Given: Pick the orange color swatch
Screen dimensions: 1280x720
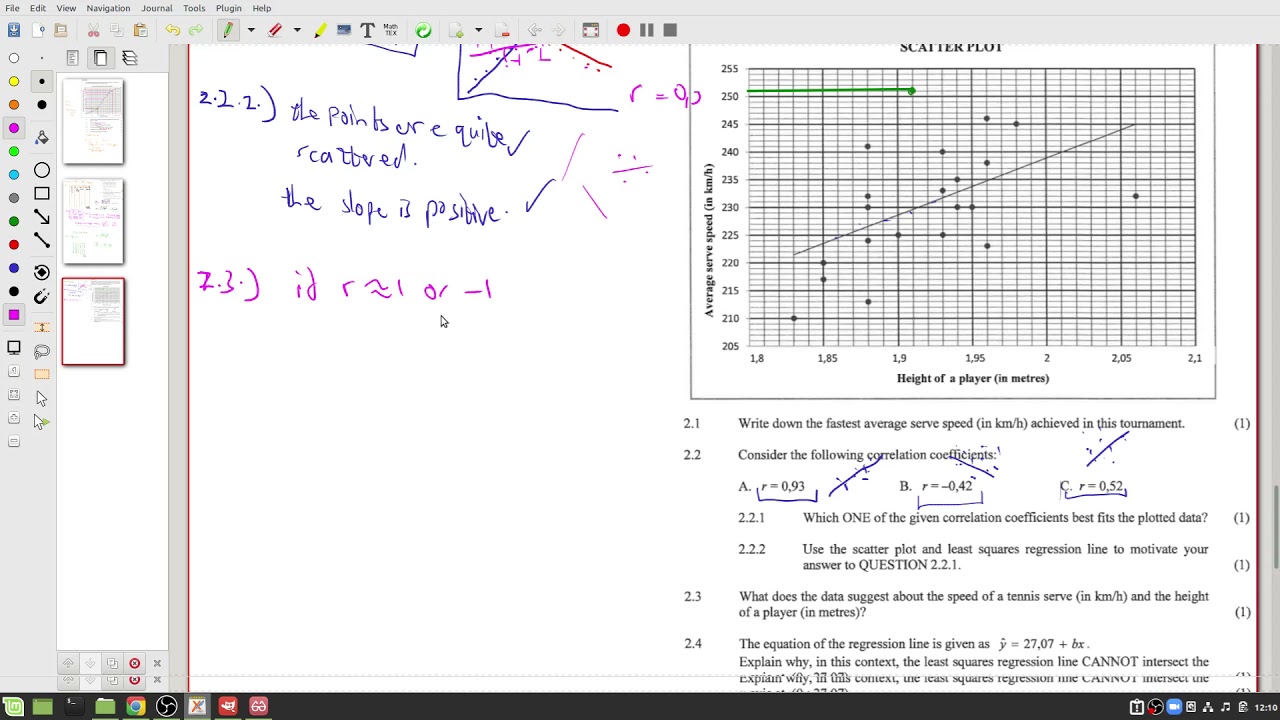Looking at the screenshot, I should point(14,105).
